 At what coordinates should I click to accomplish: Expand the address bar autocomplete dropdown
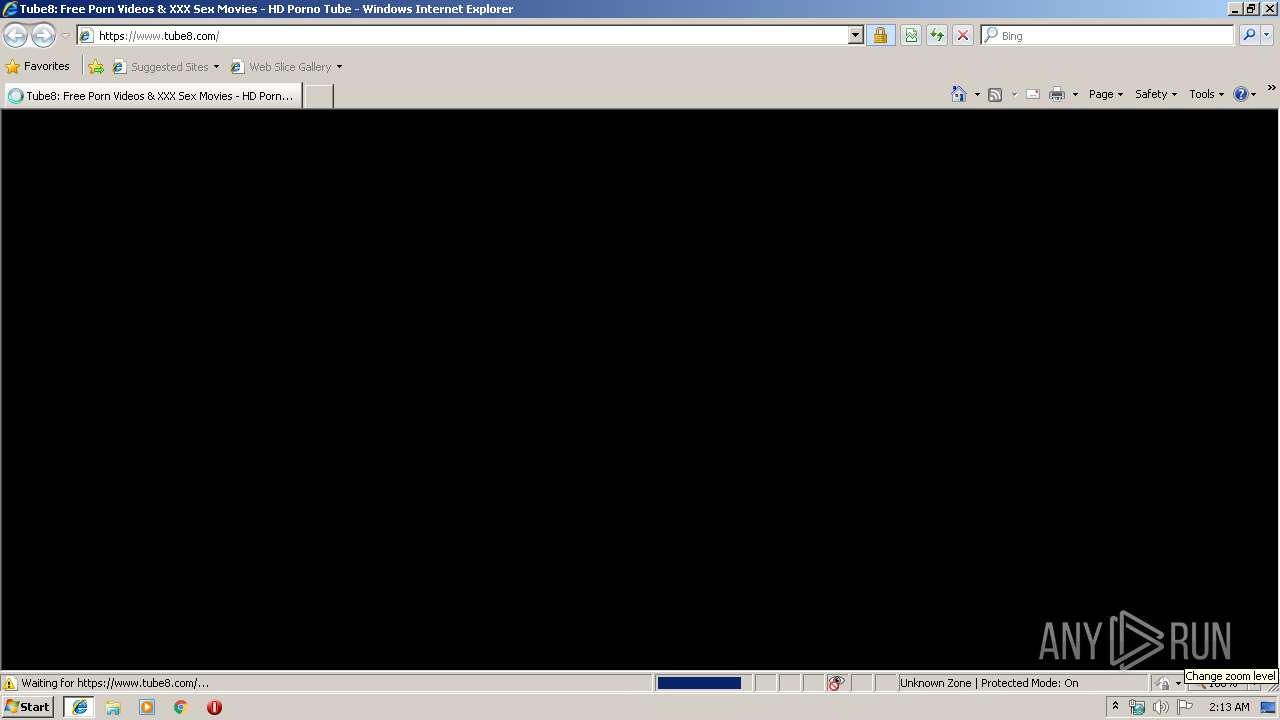click(x=856, y=35)
